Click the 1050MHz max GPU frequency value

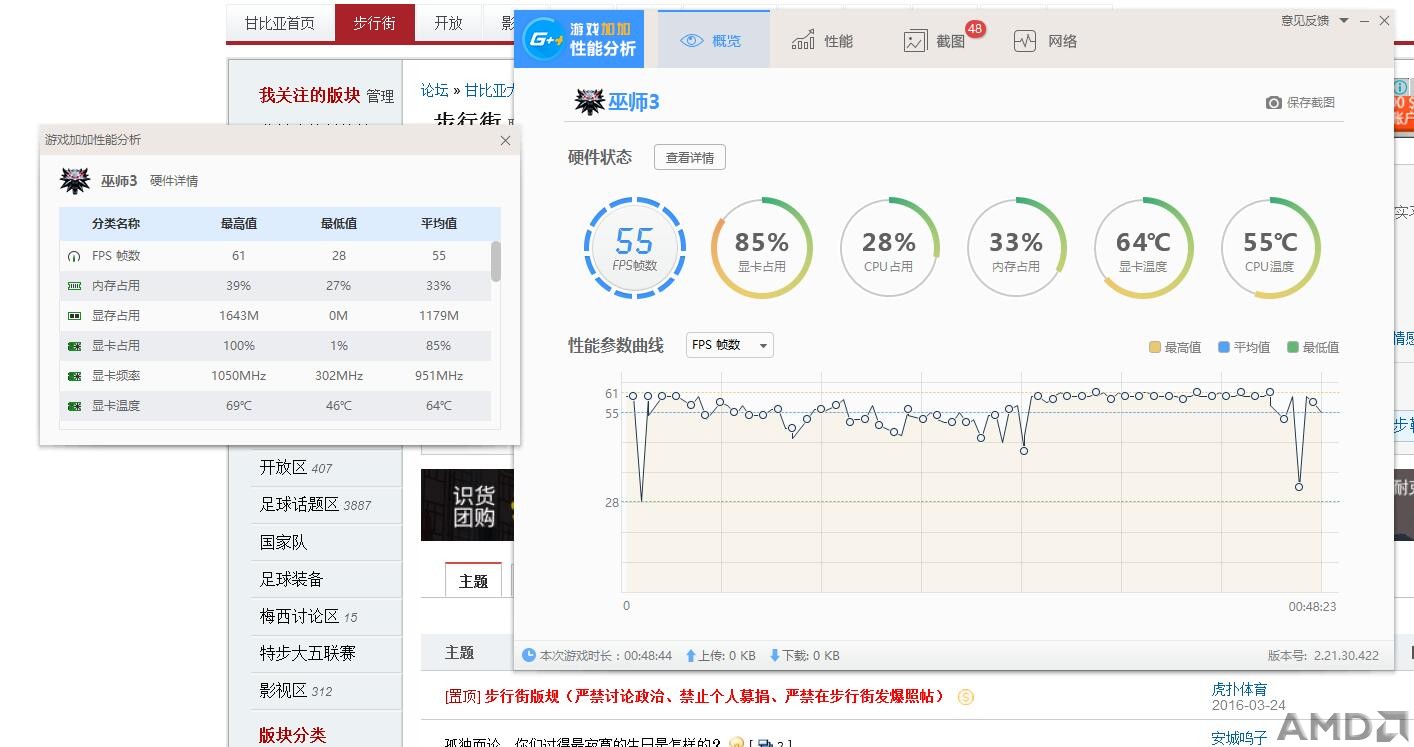[x=239, y=376]
